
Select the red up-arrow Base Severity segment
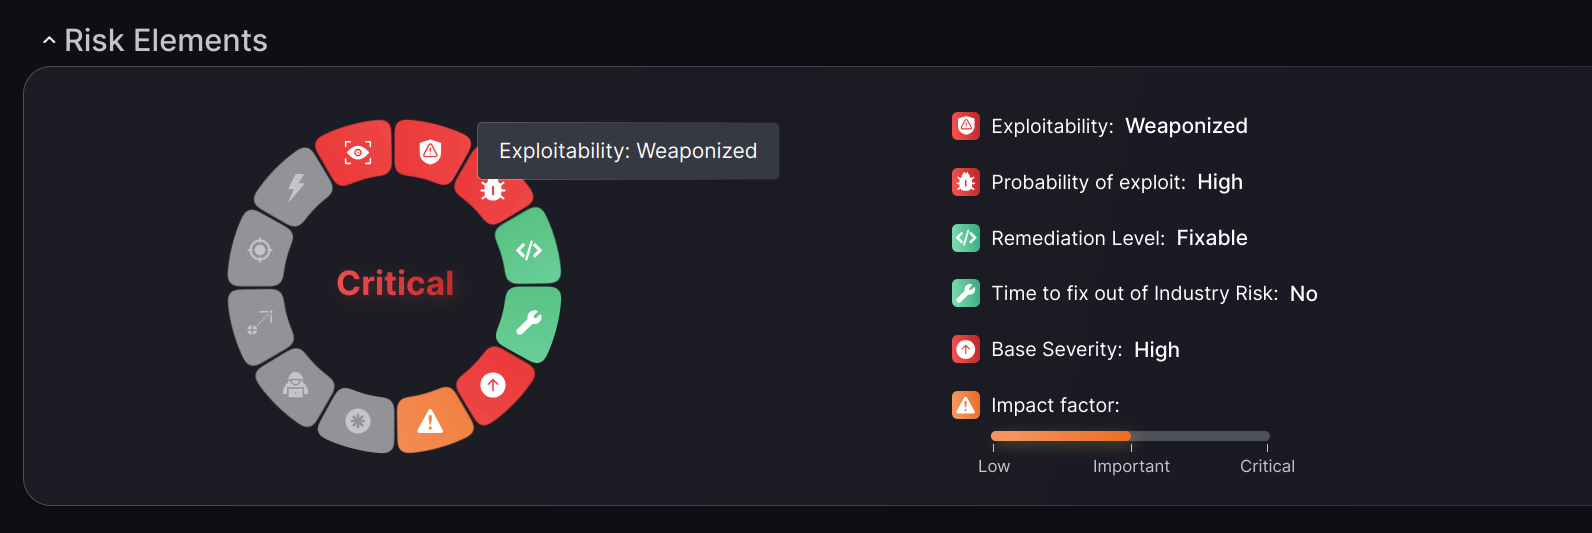coord(494,385)
